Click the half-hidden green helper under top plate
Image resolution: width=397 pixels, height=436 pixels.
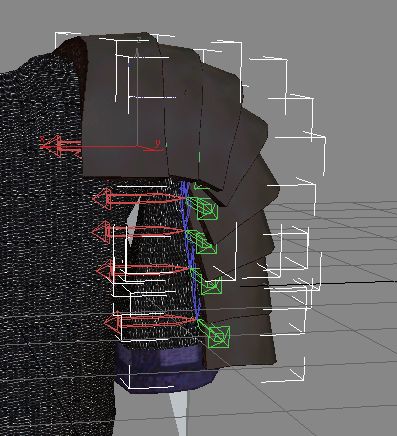coord(201,186)
